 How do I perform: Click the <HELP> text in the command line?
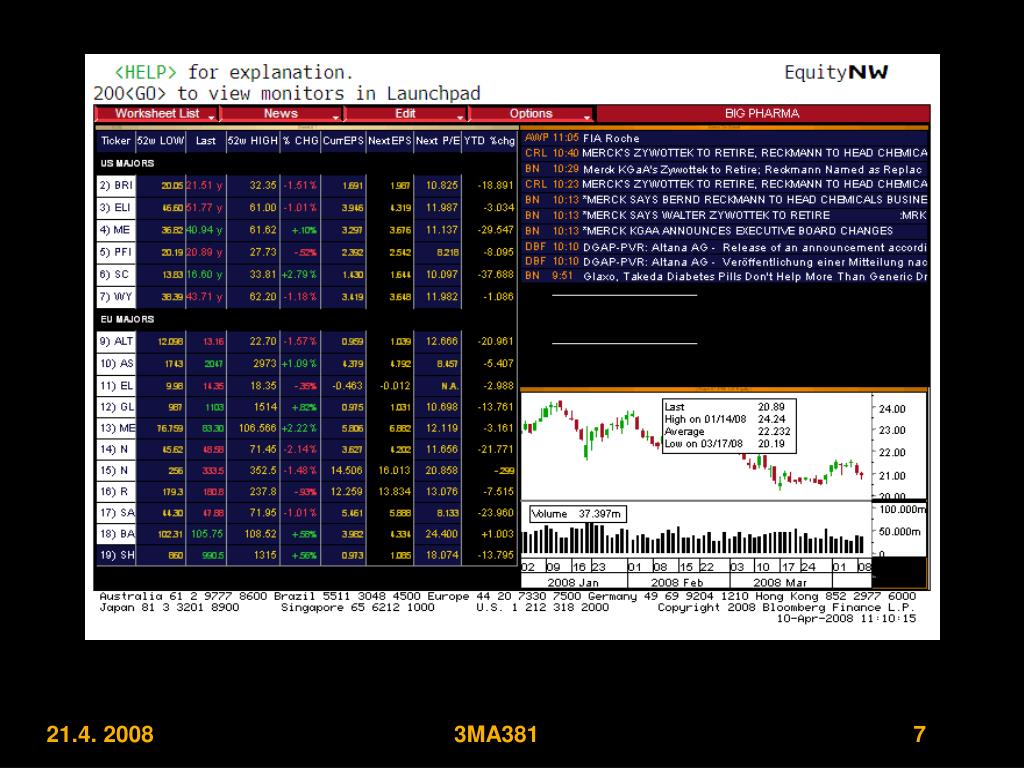(x=146, y=72)
